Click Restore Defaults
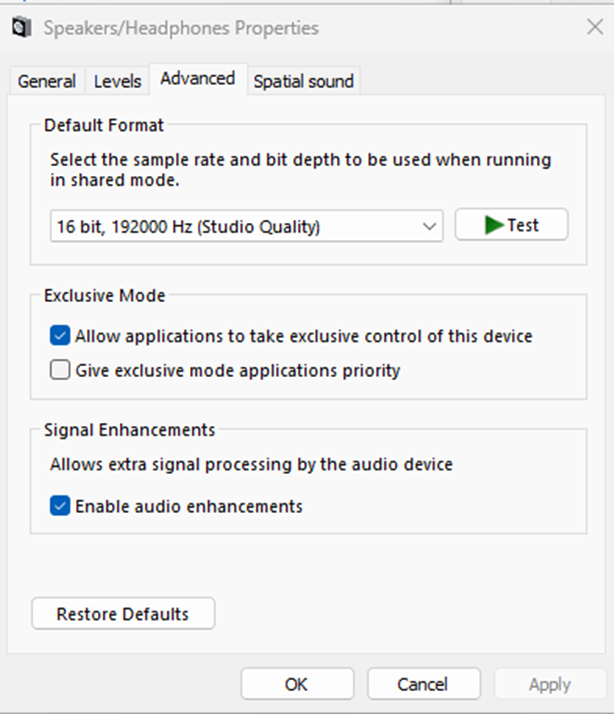614x714 pixels. 123,614
